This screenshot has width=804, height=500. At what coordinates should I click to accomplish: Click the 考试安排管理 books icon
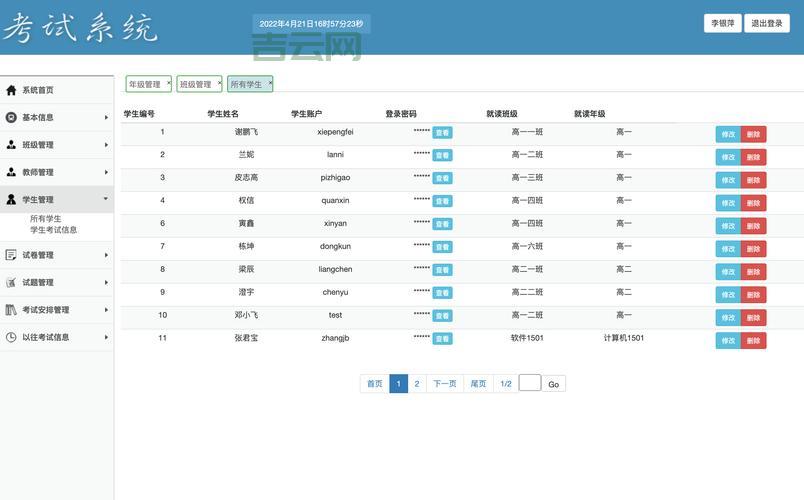tap(11, 310)
